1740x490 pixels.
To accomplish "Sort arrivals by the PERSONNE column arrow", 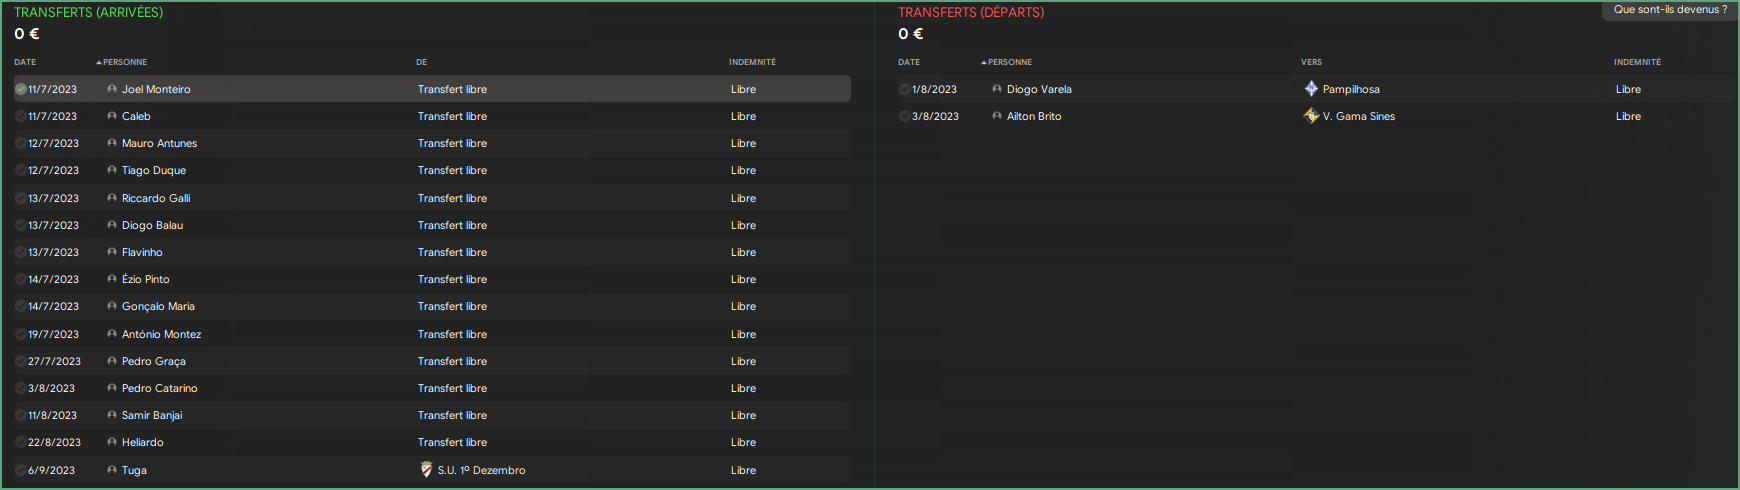I will pos(99,62).
